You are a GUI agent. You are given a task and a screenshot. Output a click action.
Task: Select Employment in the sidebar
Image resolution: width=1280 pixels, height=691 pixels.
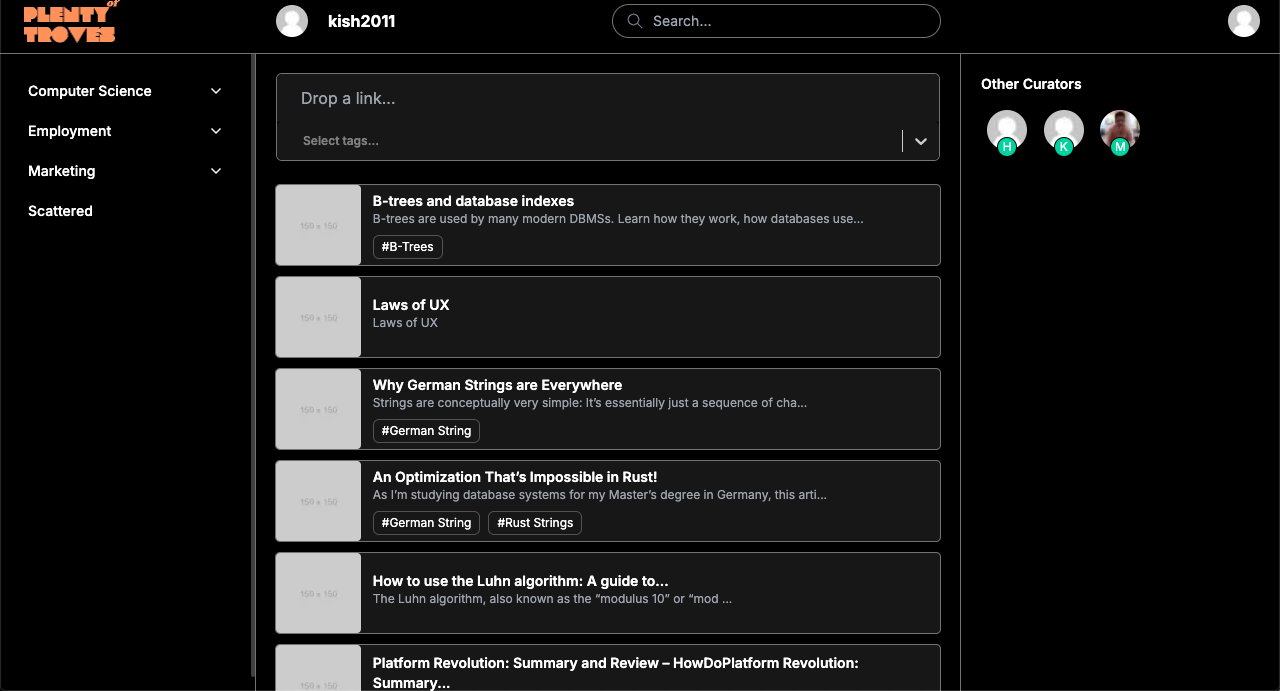click(x=70, y=131)
